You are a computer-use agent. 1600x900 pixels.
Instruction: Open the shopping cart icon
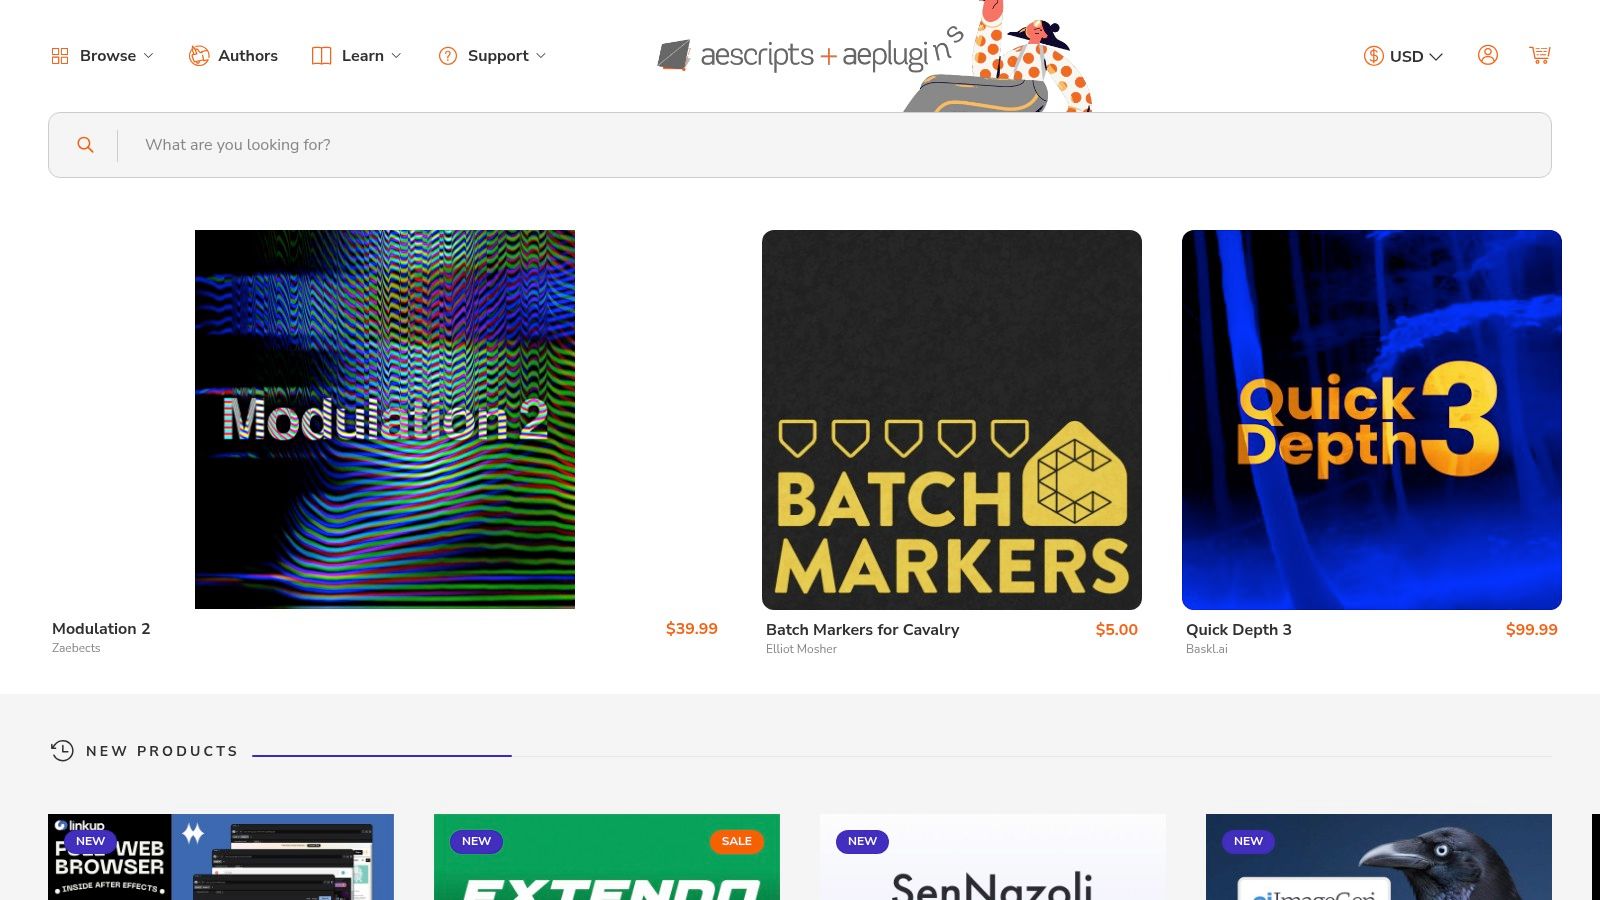1540,55
